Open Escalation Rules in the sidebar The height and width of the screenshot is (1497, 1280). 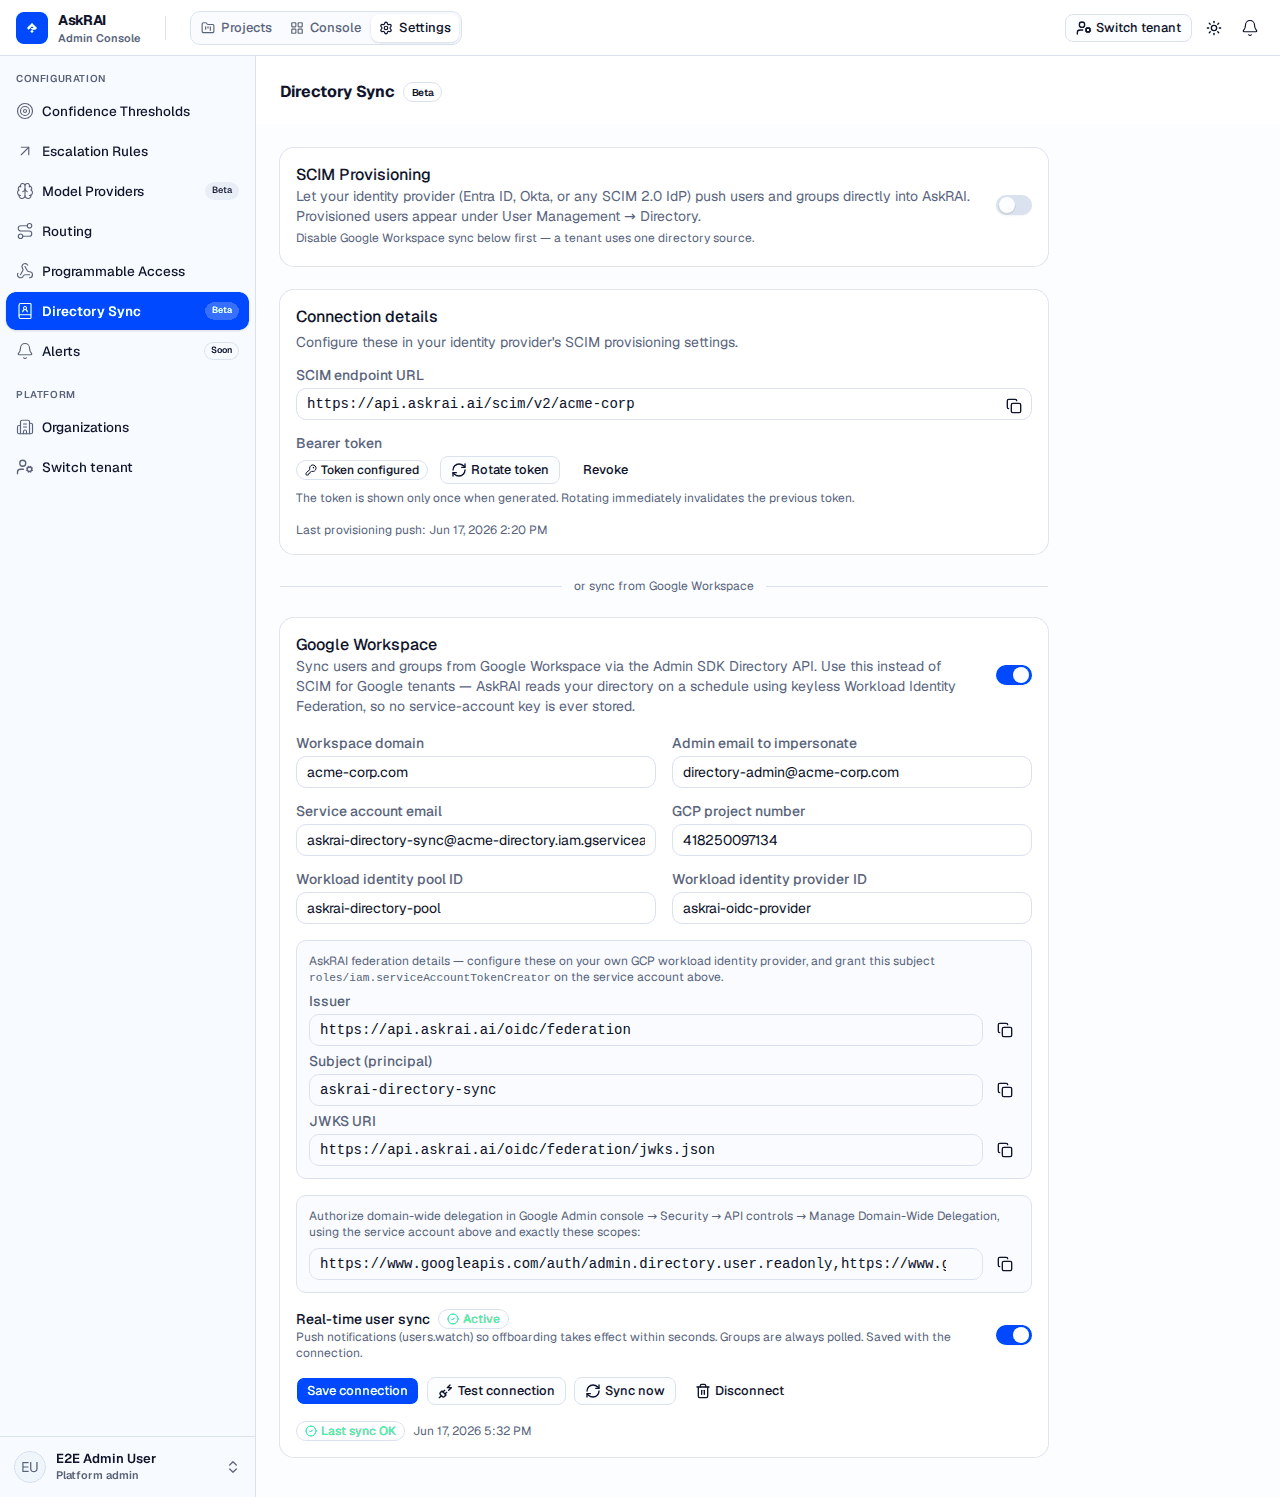pyautogui.click(x=127, y=151)
